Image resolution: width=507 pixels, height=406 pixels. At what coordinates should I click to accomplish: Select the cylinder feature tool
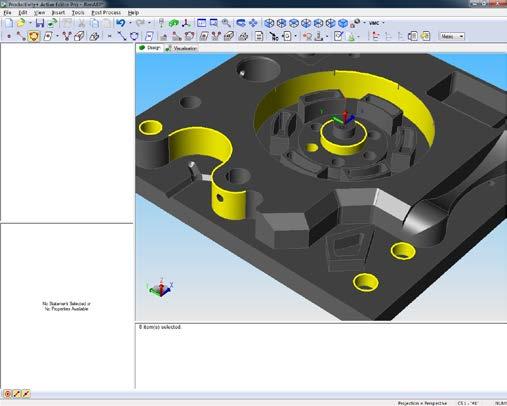pyautogui.click(x=79, y=36)
